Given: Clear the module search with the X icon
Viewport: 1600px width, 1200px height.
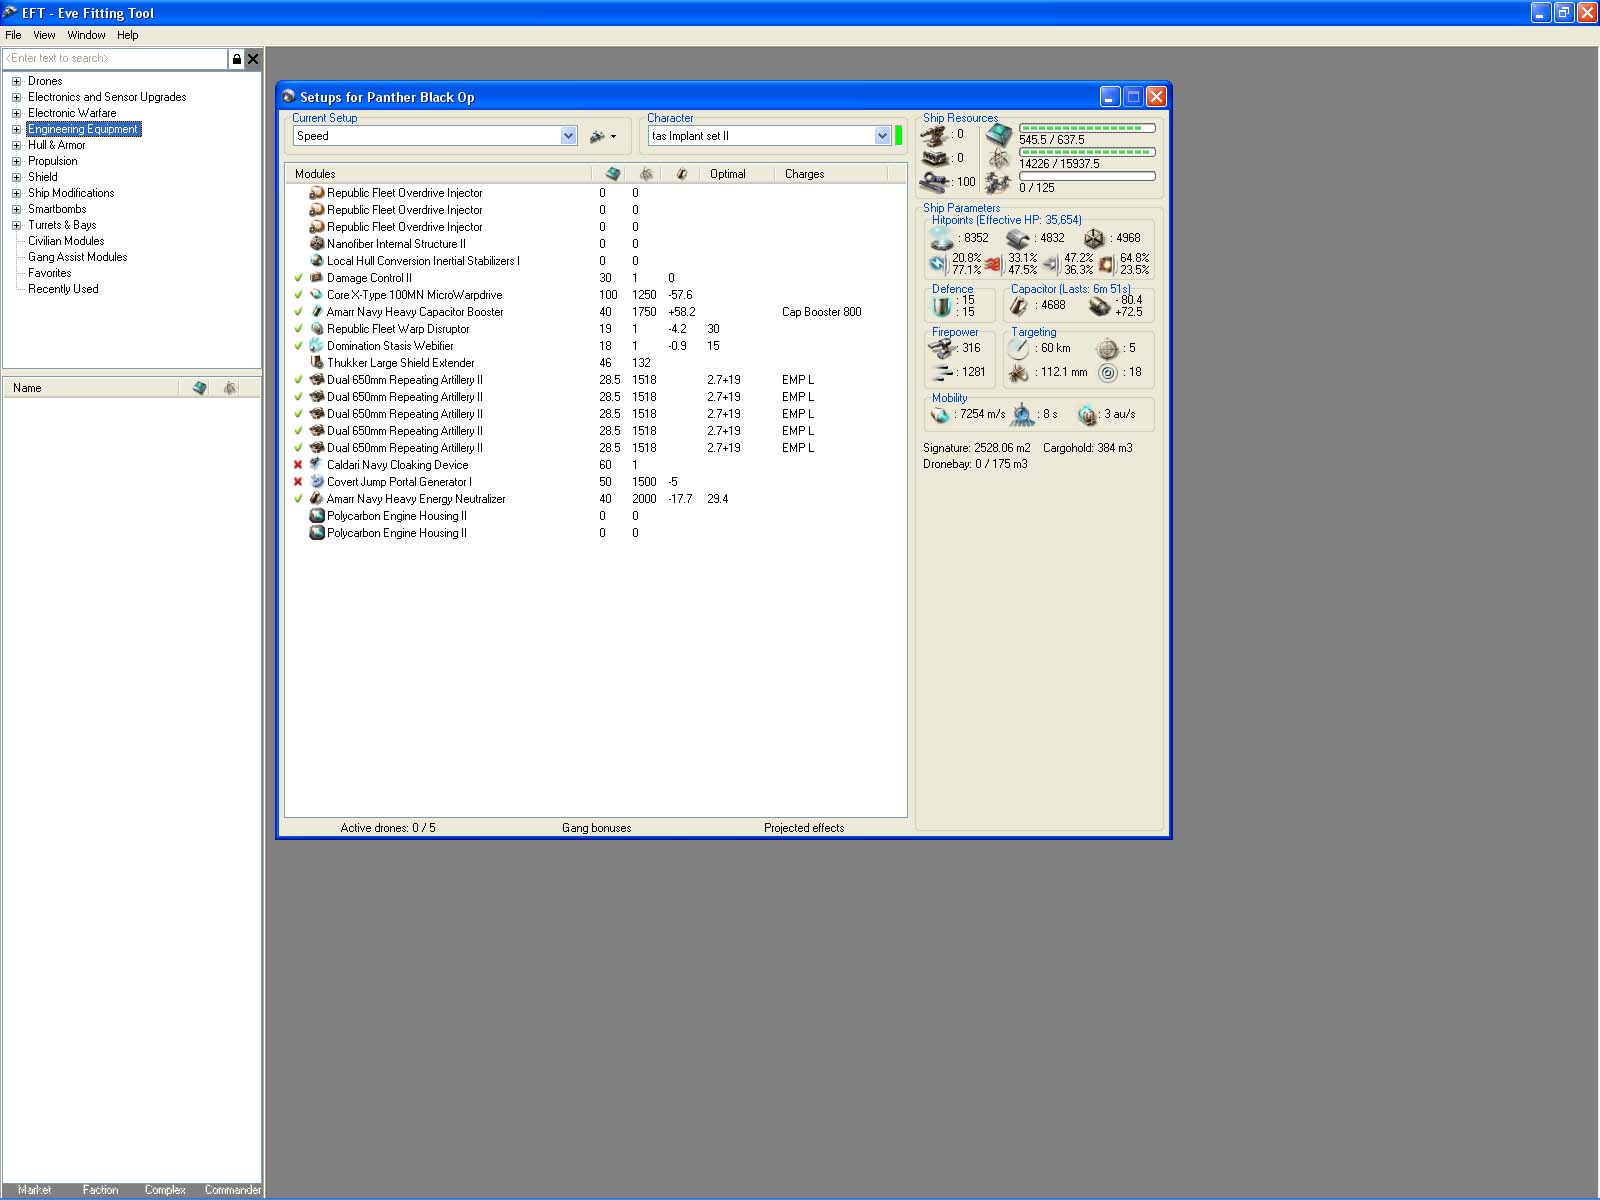Looking at the screenshot, I should point(253,59).
